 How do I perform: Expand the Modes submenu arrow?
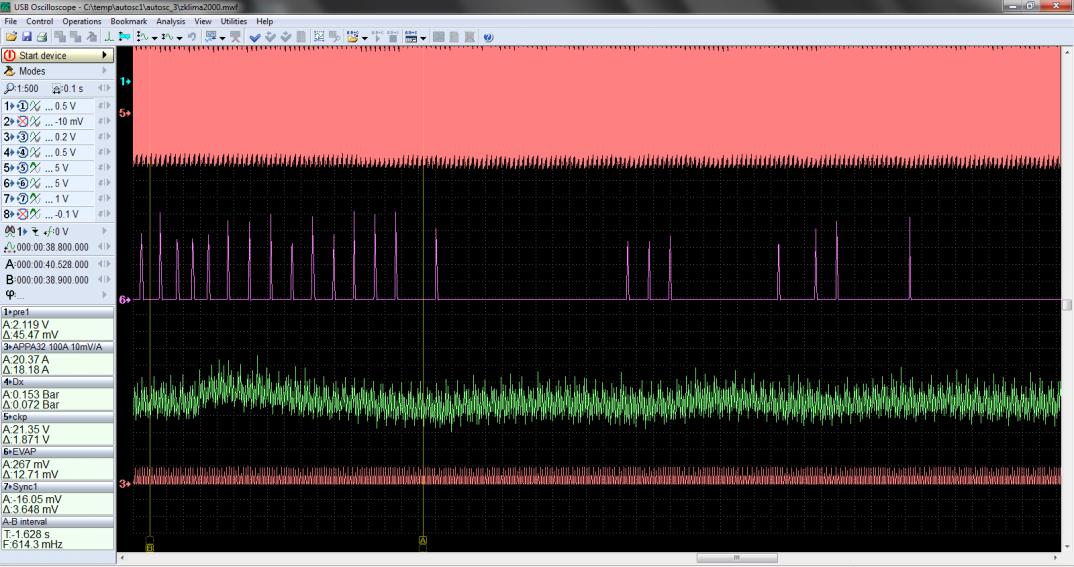tap(104, 72)
